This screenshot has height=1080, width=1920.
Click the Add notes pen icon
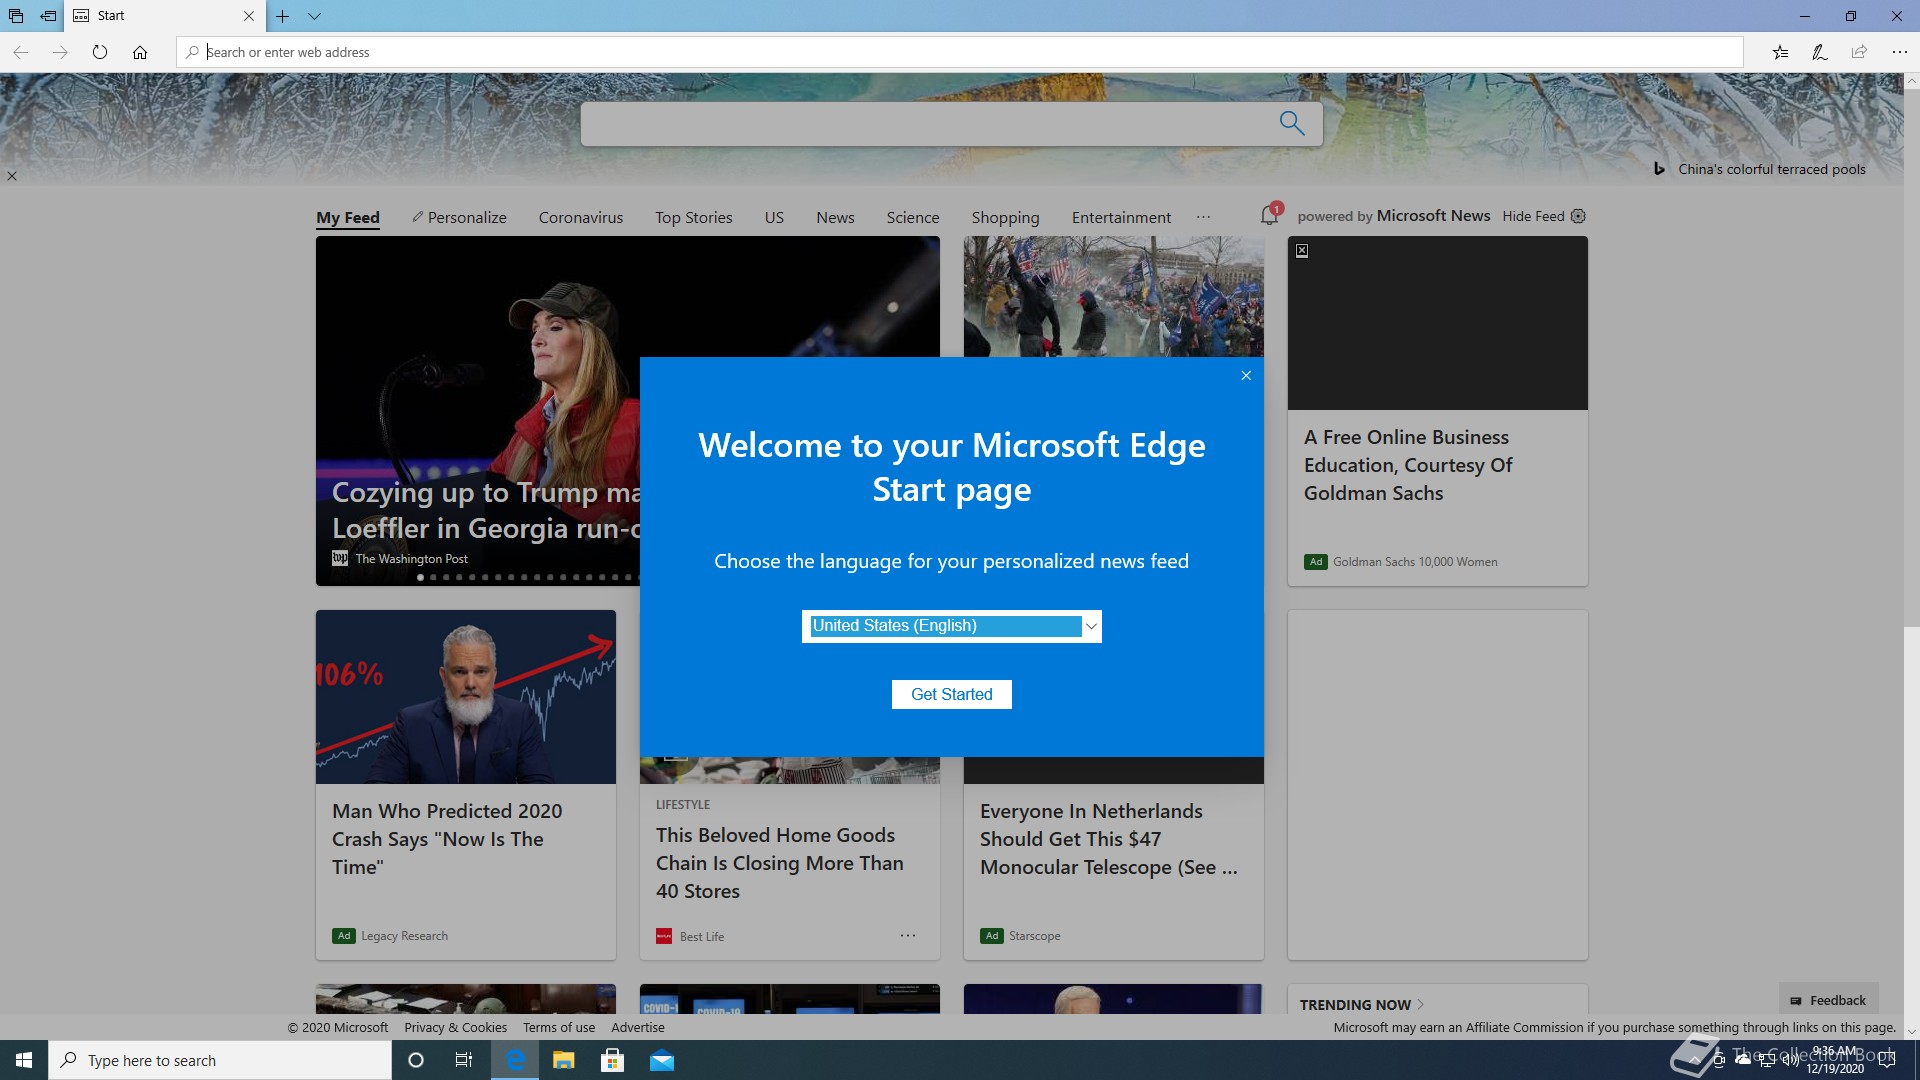[x=1820, y=52]
